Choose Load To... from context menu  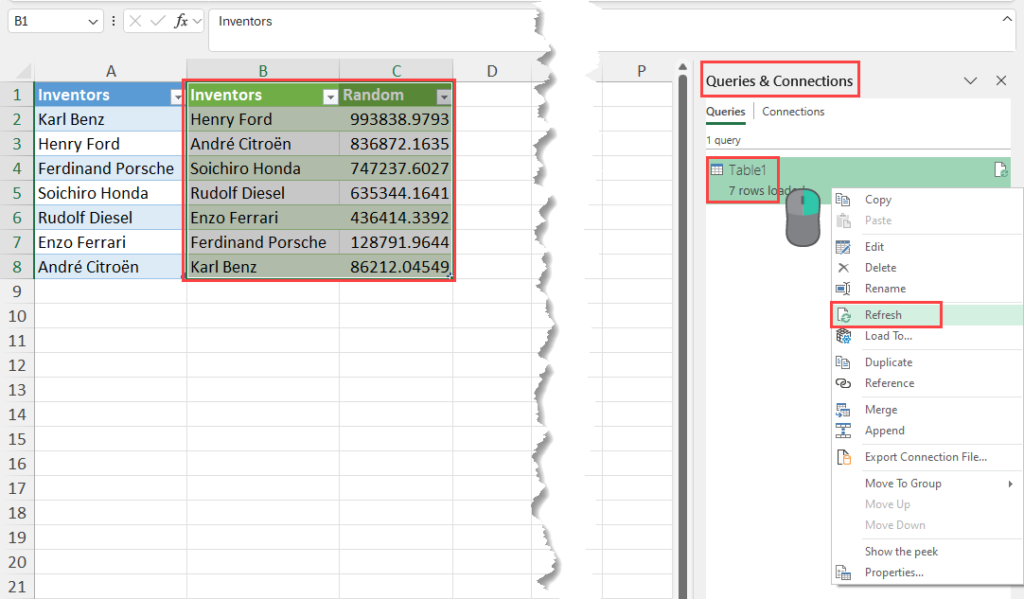(x=888, y=336)
